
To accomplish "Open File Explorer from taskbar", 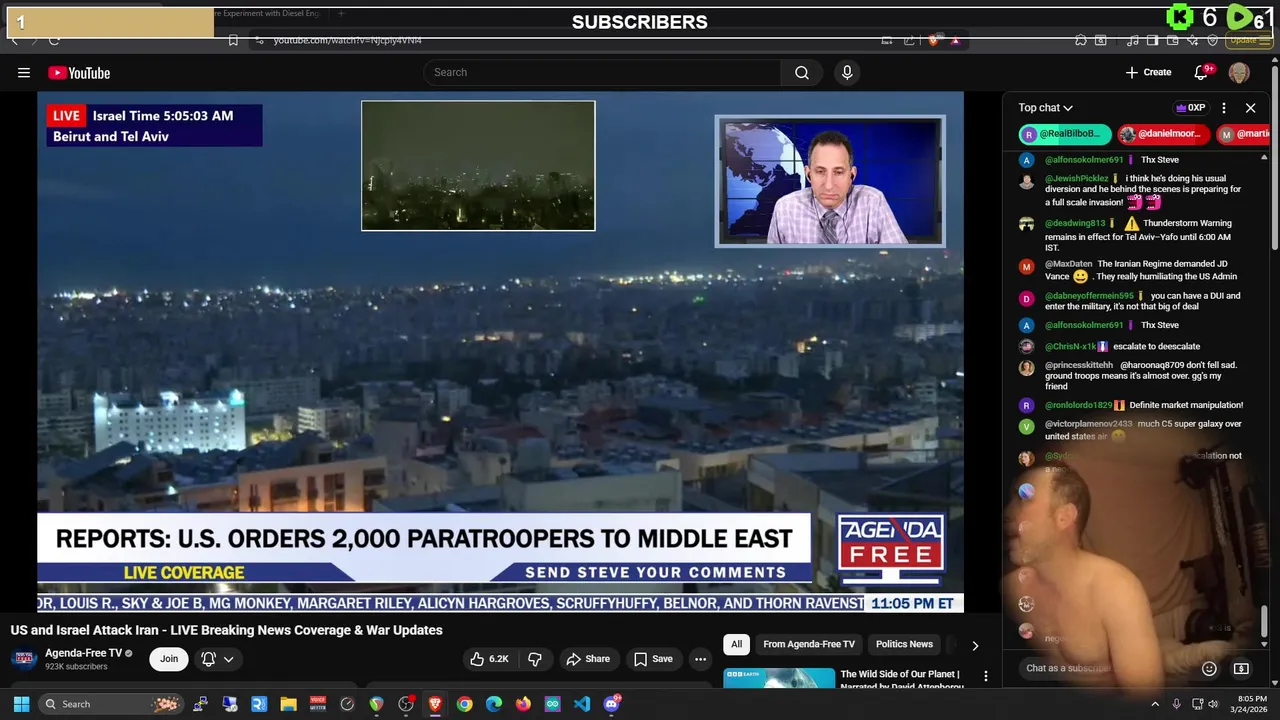I will (288, 704).
